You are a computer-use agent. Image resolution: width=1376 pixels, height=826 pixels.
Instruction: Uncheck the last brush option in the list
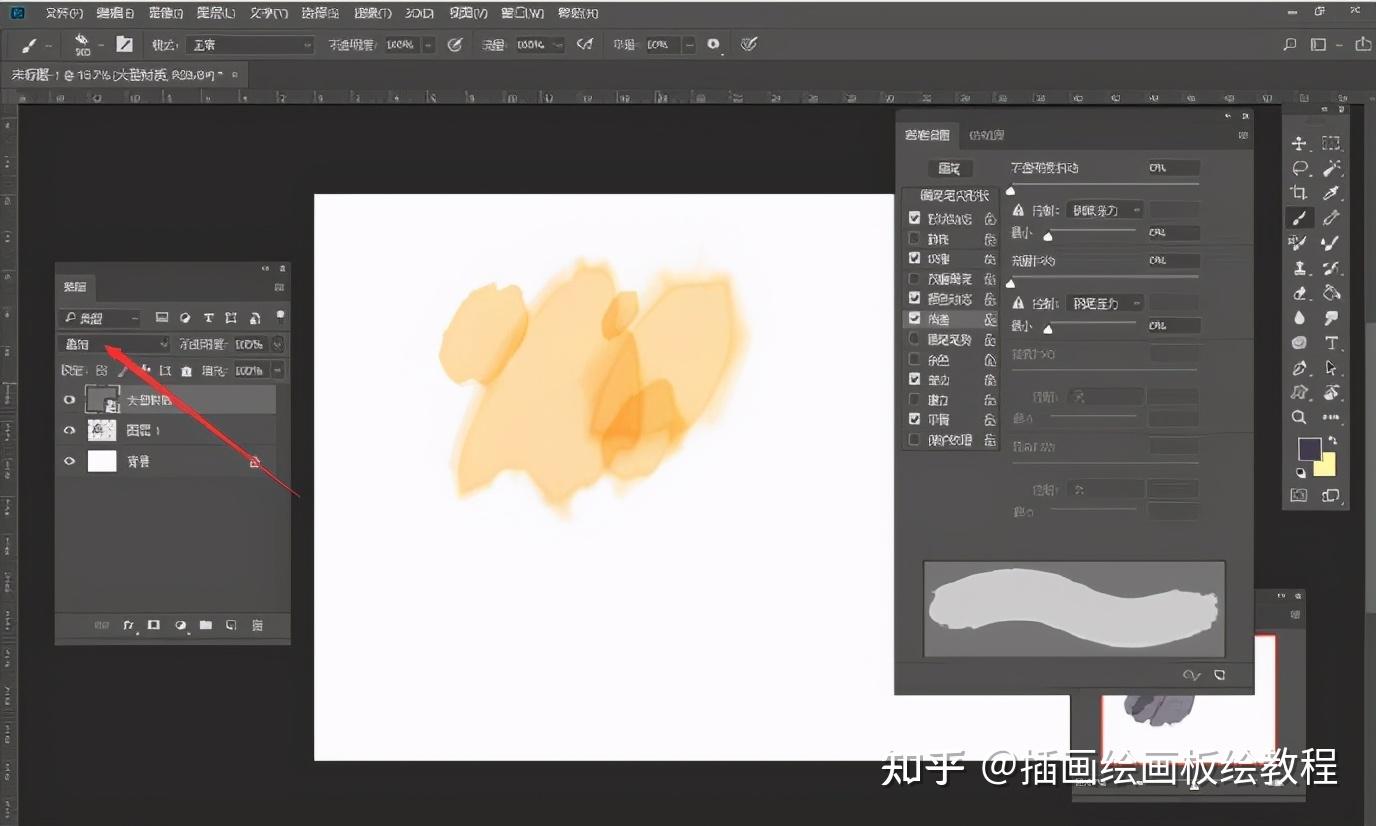913,438
